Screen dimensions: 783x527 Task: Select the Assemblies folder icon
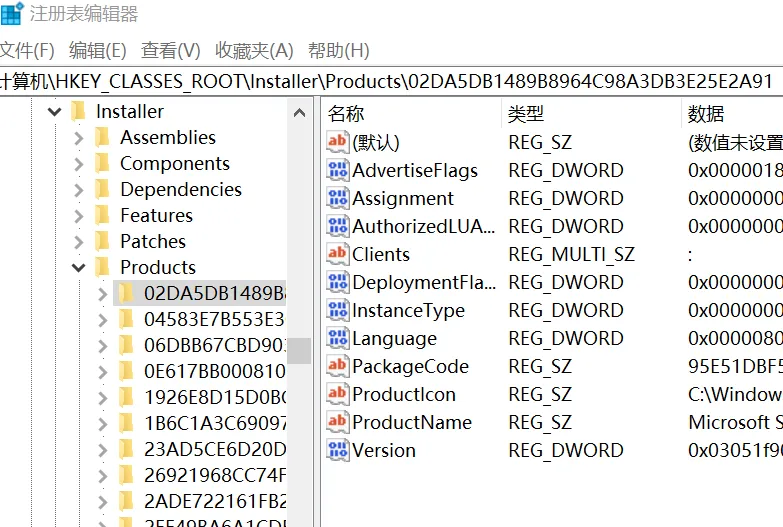click(x=102, y=137)
